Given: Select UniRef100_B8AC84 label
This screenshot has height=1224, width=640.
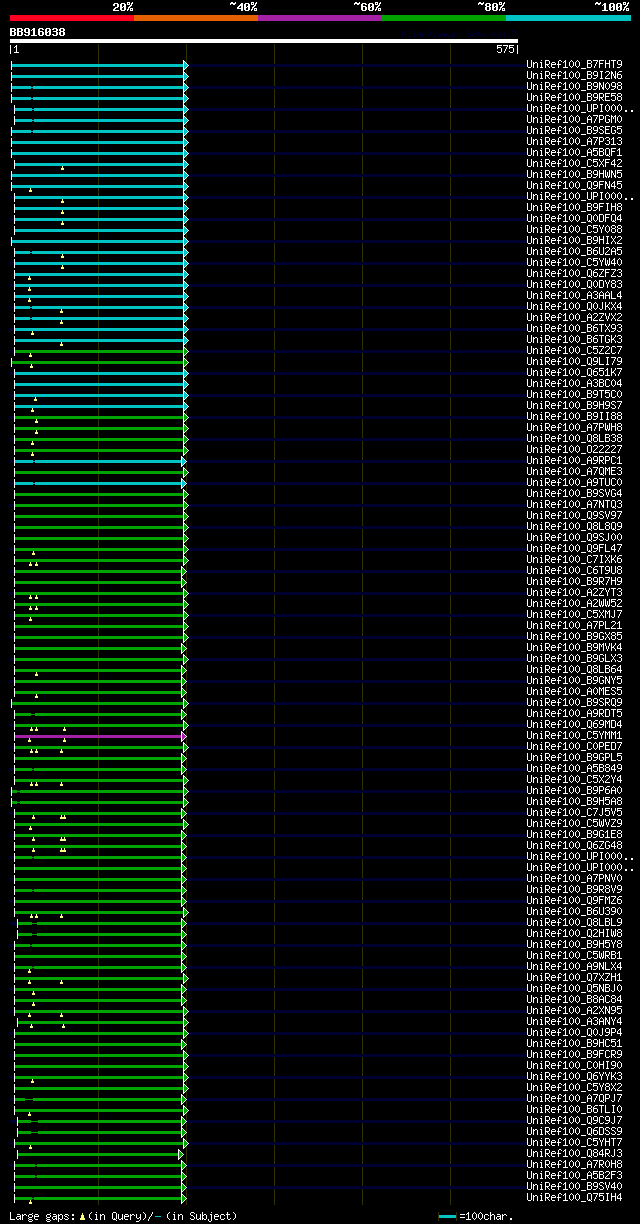Looking at the screenshot, I should coord(574,1000).
